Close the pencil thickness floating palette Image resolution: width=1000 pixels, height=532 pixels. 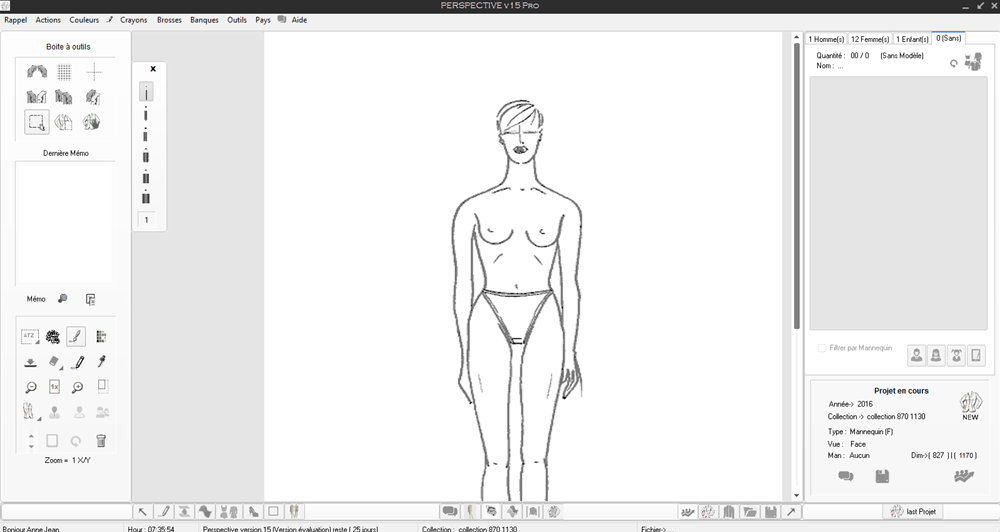[x=153, y=69]
